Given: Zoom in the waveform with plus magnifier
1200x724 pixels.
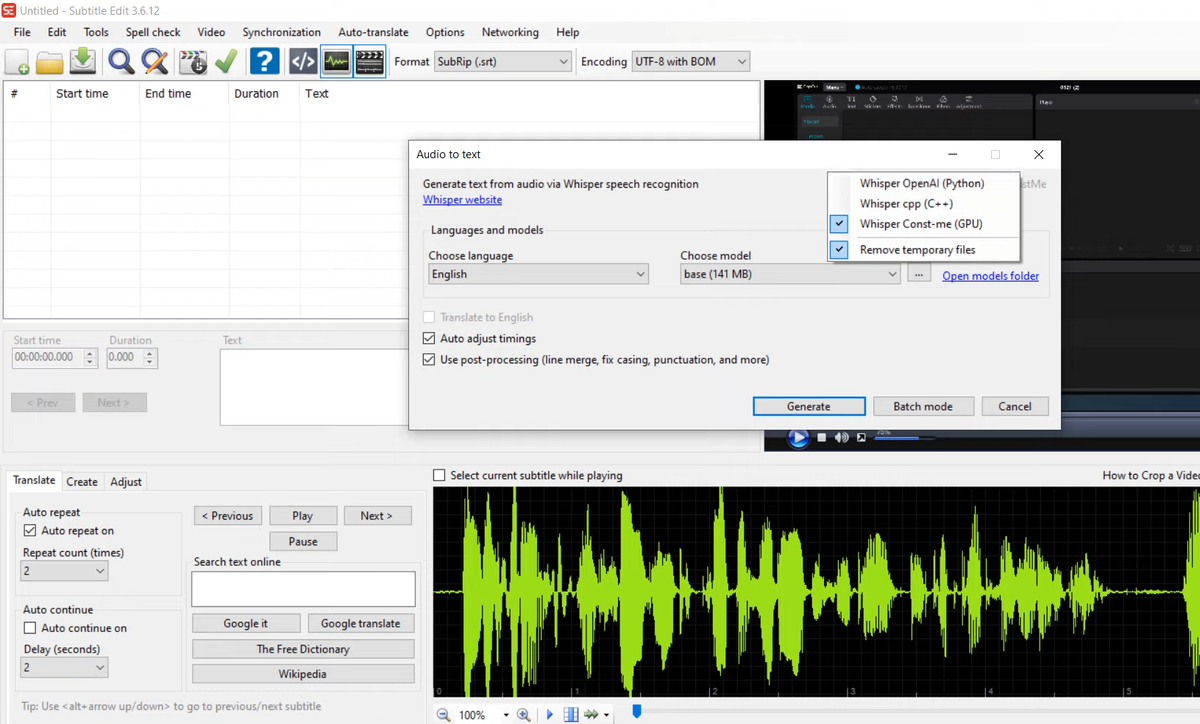Looking at the screenshot, I should (x=523, y=715).
